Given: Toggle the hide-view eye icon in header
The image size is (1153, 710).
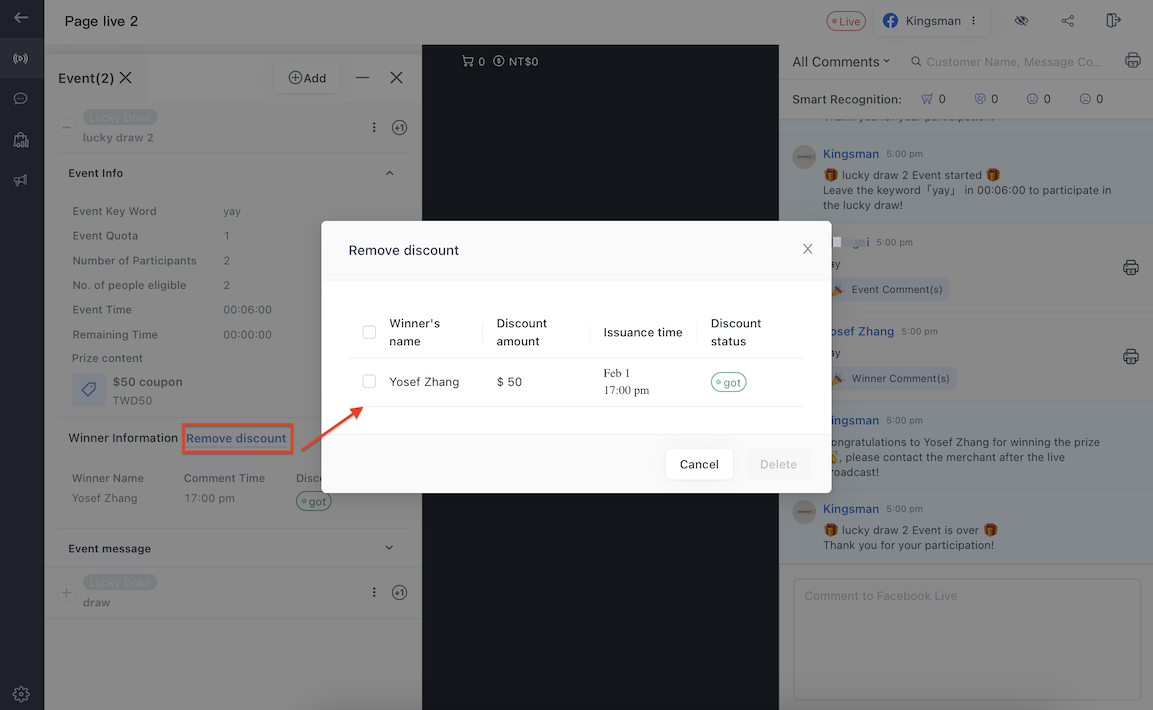Looking at the screenshot, I should (x=1021, y=21).
